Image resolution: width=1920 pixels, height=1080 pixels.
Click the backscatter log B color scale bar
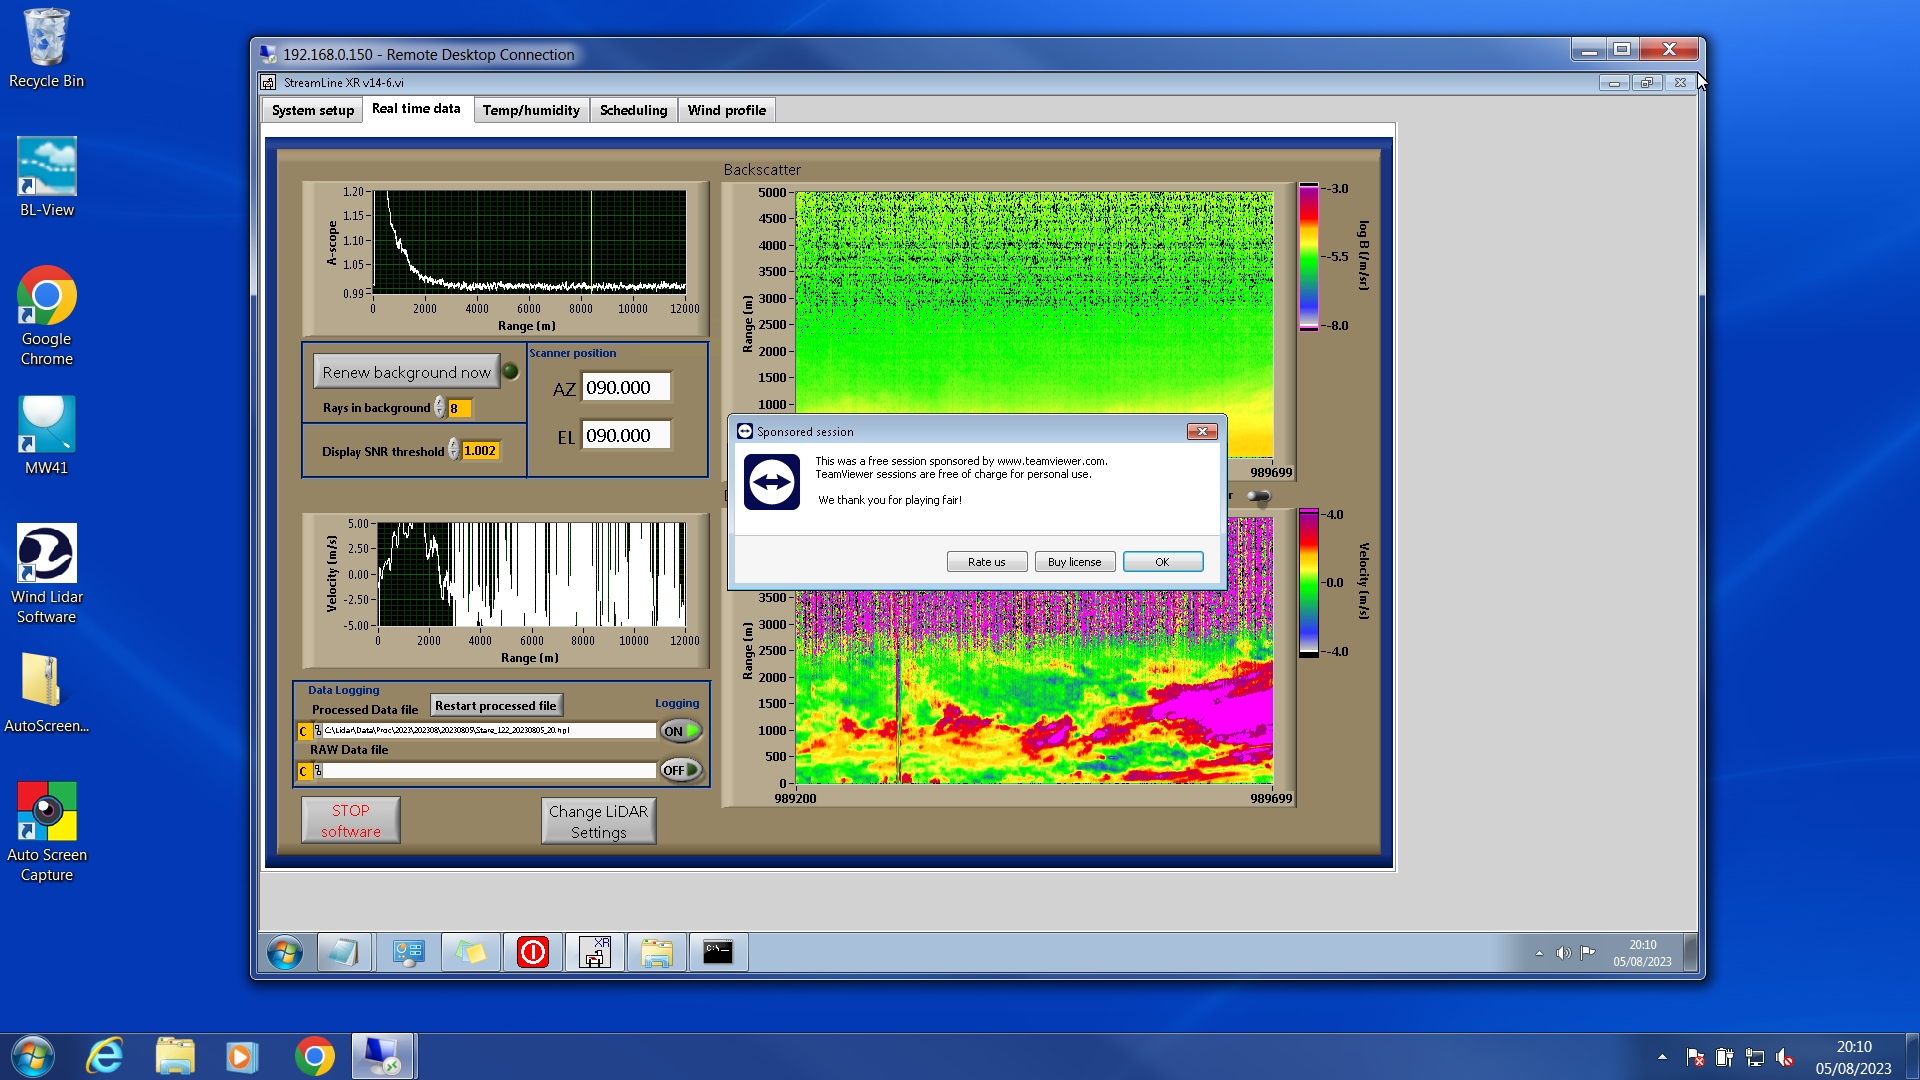(1308, 257)
